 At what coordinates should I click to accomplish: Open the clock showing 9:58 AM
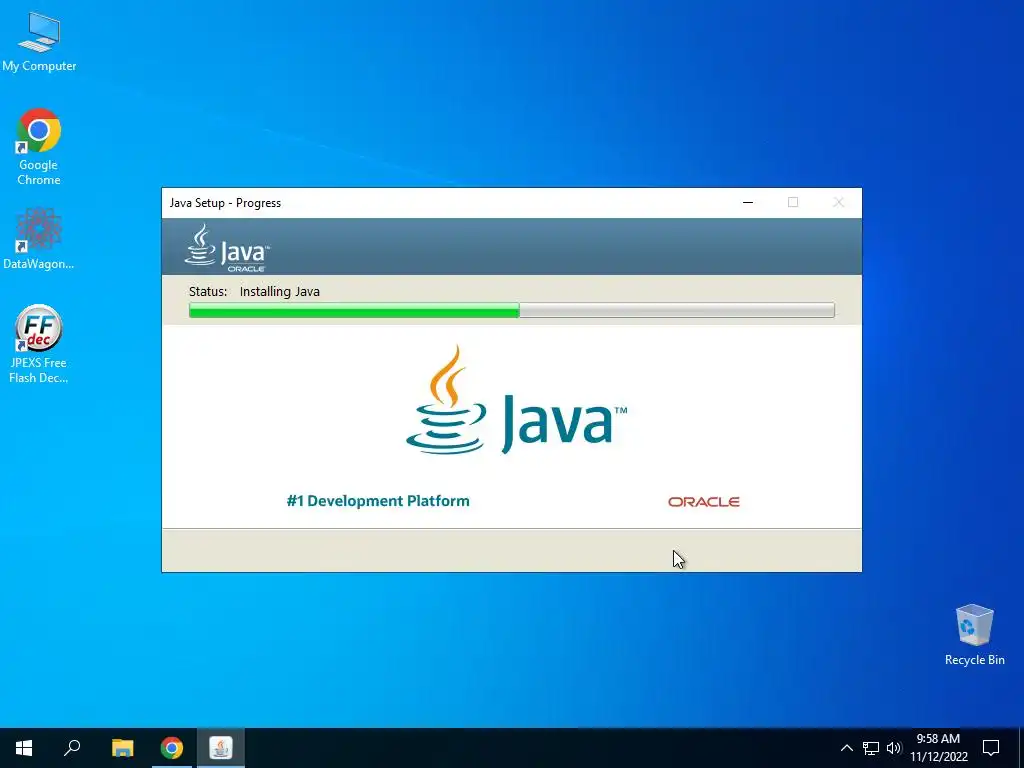click(938, 748)
